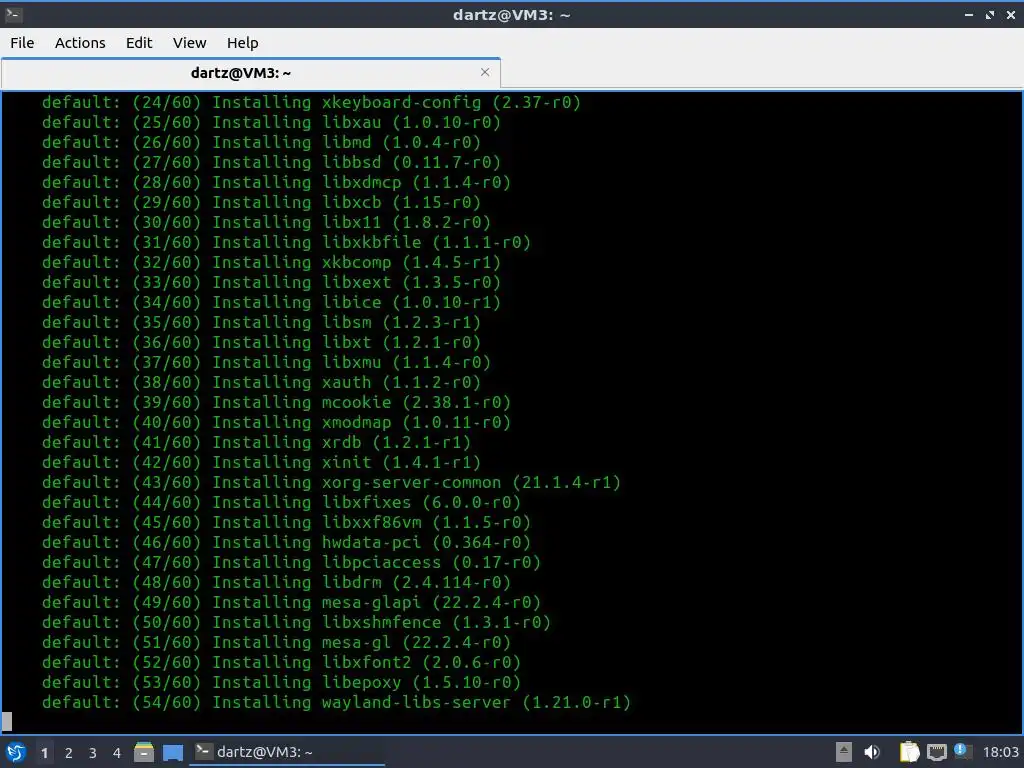
Task: Click the blue show desktop icon
Action: click(173, 753)
